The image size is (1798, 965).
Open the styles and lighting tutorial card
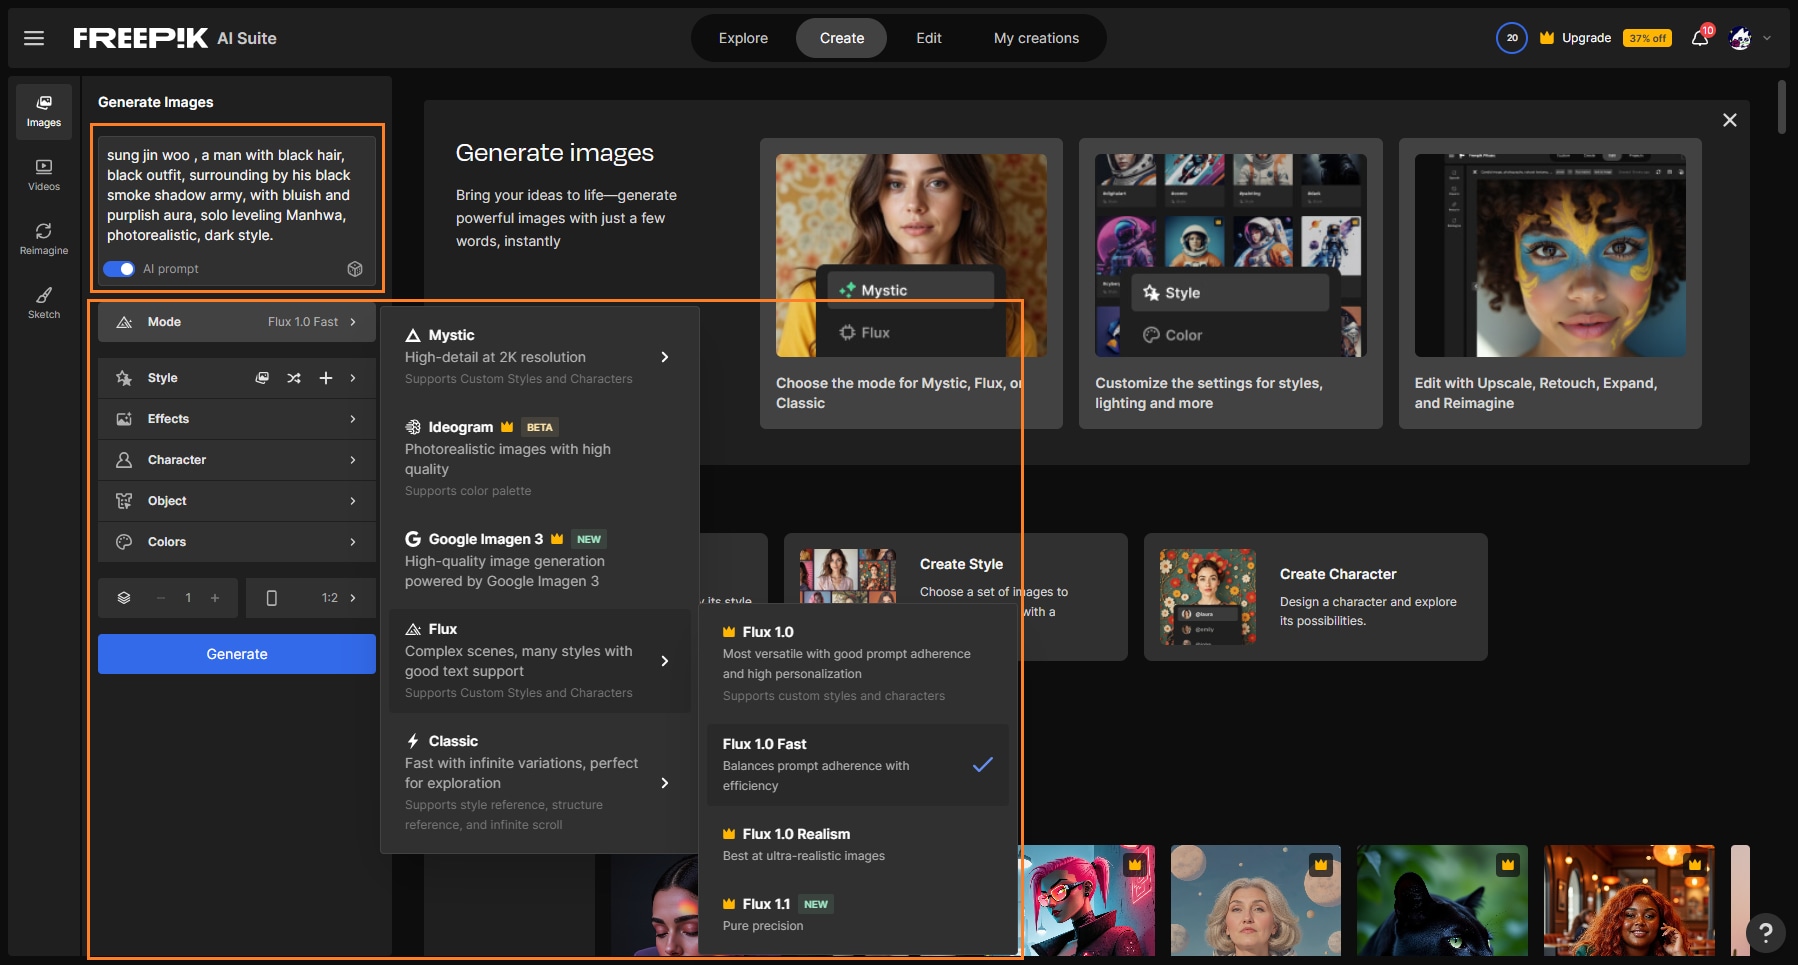click(x=1230, y=283)
